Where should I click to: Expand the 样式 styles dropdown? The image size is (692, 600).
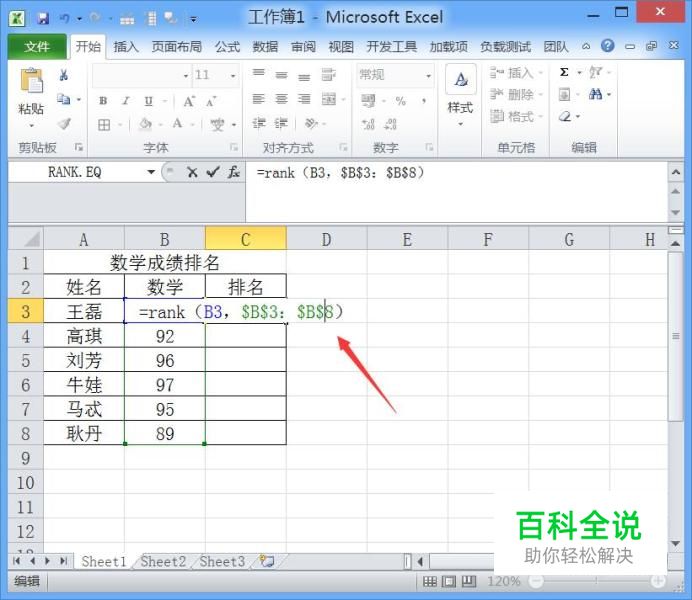460,124
